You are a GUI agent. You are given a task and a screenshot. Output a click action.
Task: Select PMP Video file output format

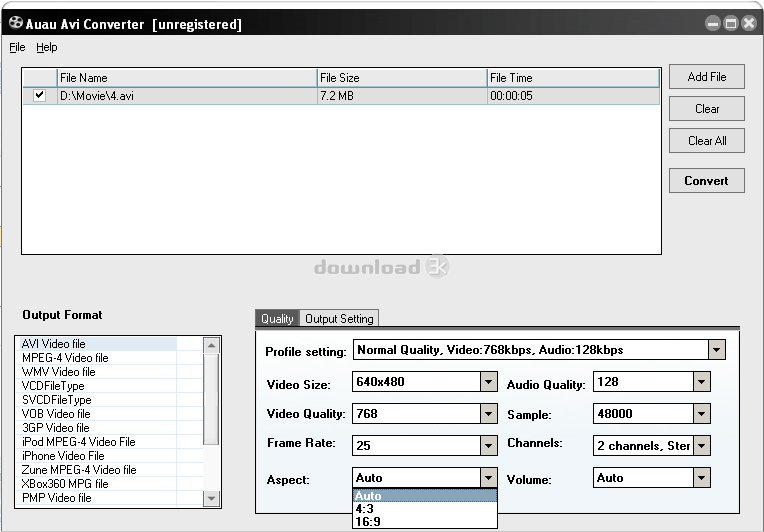[x=96, y=498]
